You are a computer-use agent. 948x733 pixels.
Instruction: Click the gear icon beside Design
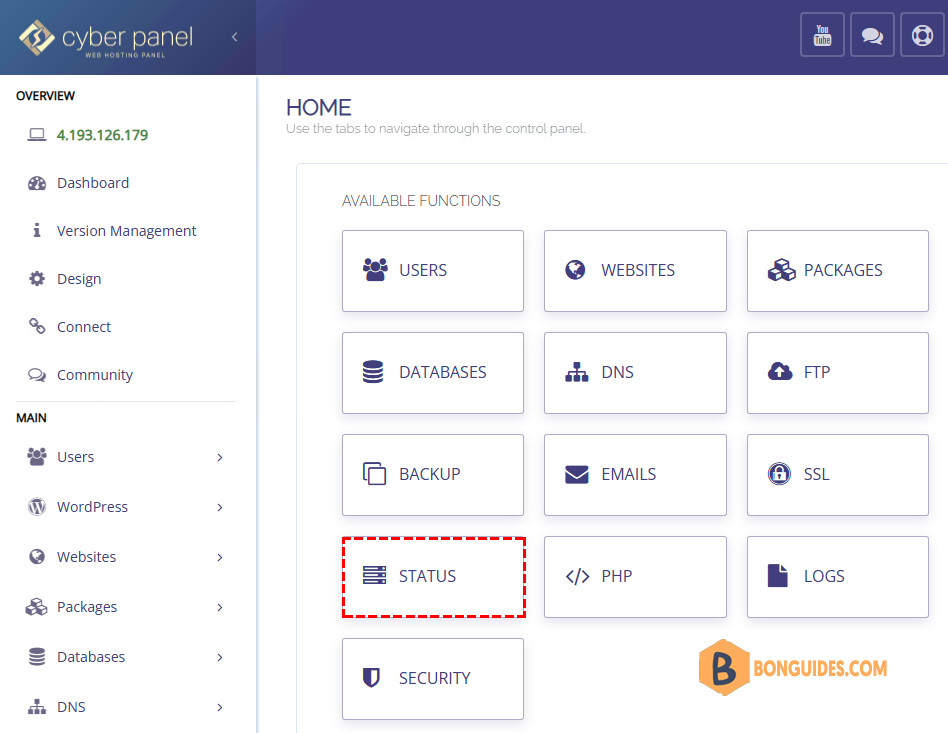click(37, 278)
